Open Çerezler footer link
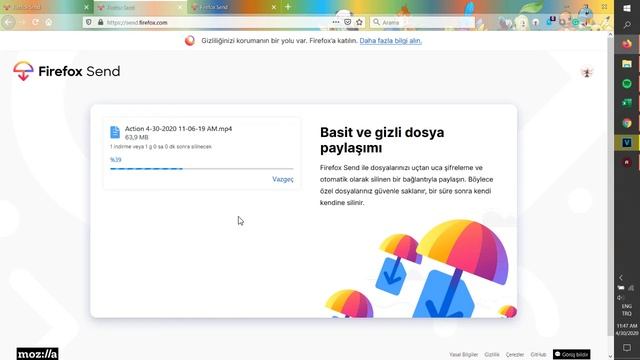 pyautogui.click(x=515, y=355)
